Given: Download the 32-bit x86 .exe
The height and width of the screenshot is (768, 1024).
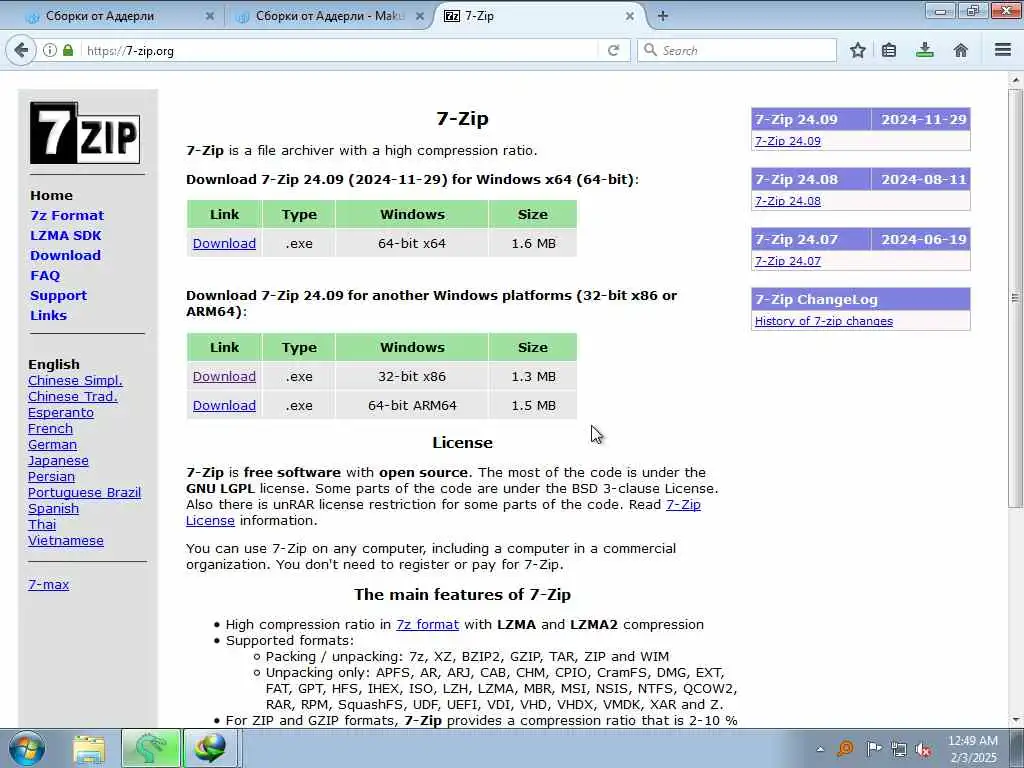Looking at the screenshot, I should pyautogui.click(x=224, y=377).
